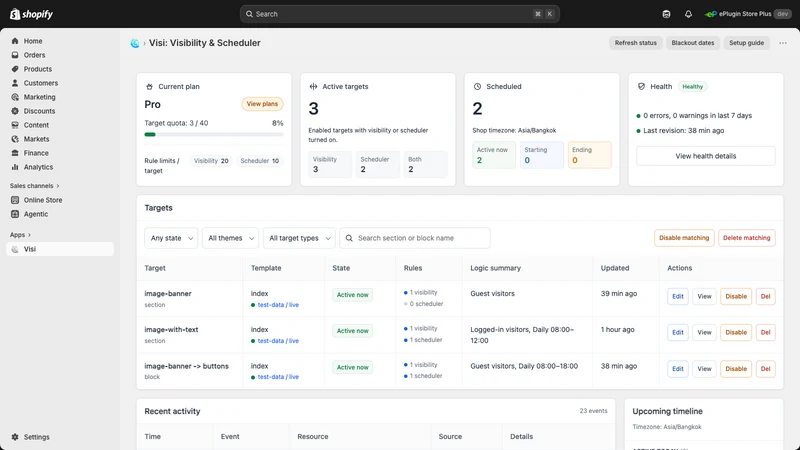Open the All target types dropdown
800x450 pixels.
tap(299, 238)
